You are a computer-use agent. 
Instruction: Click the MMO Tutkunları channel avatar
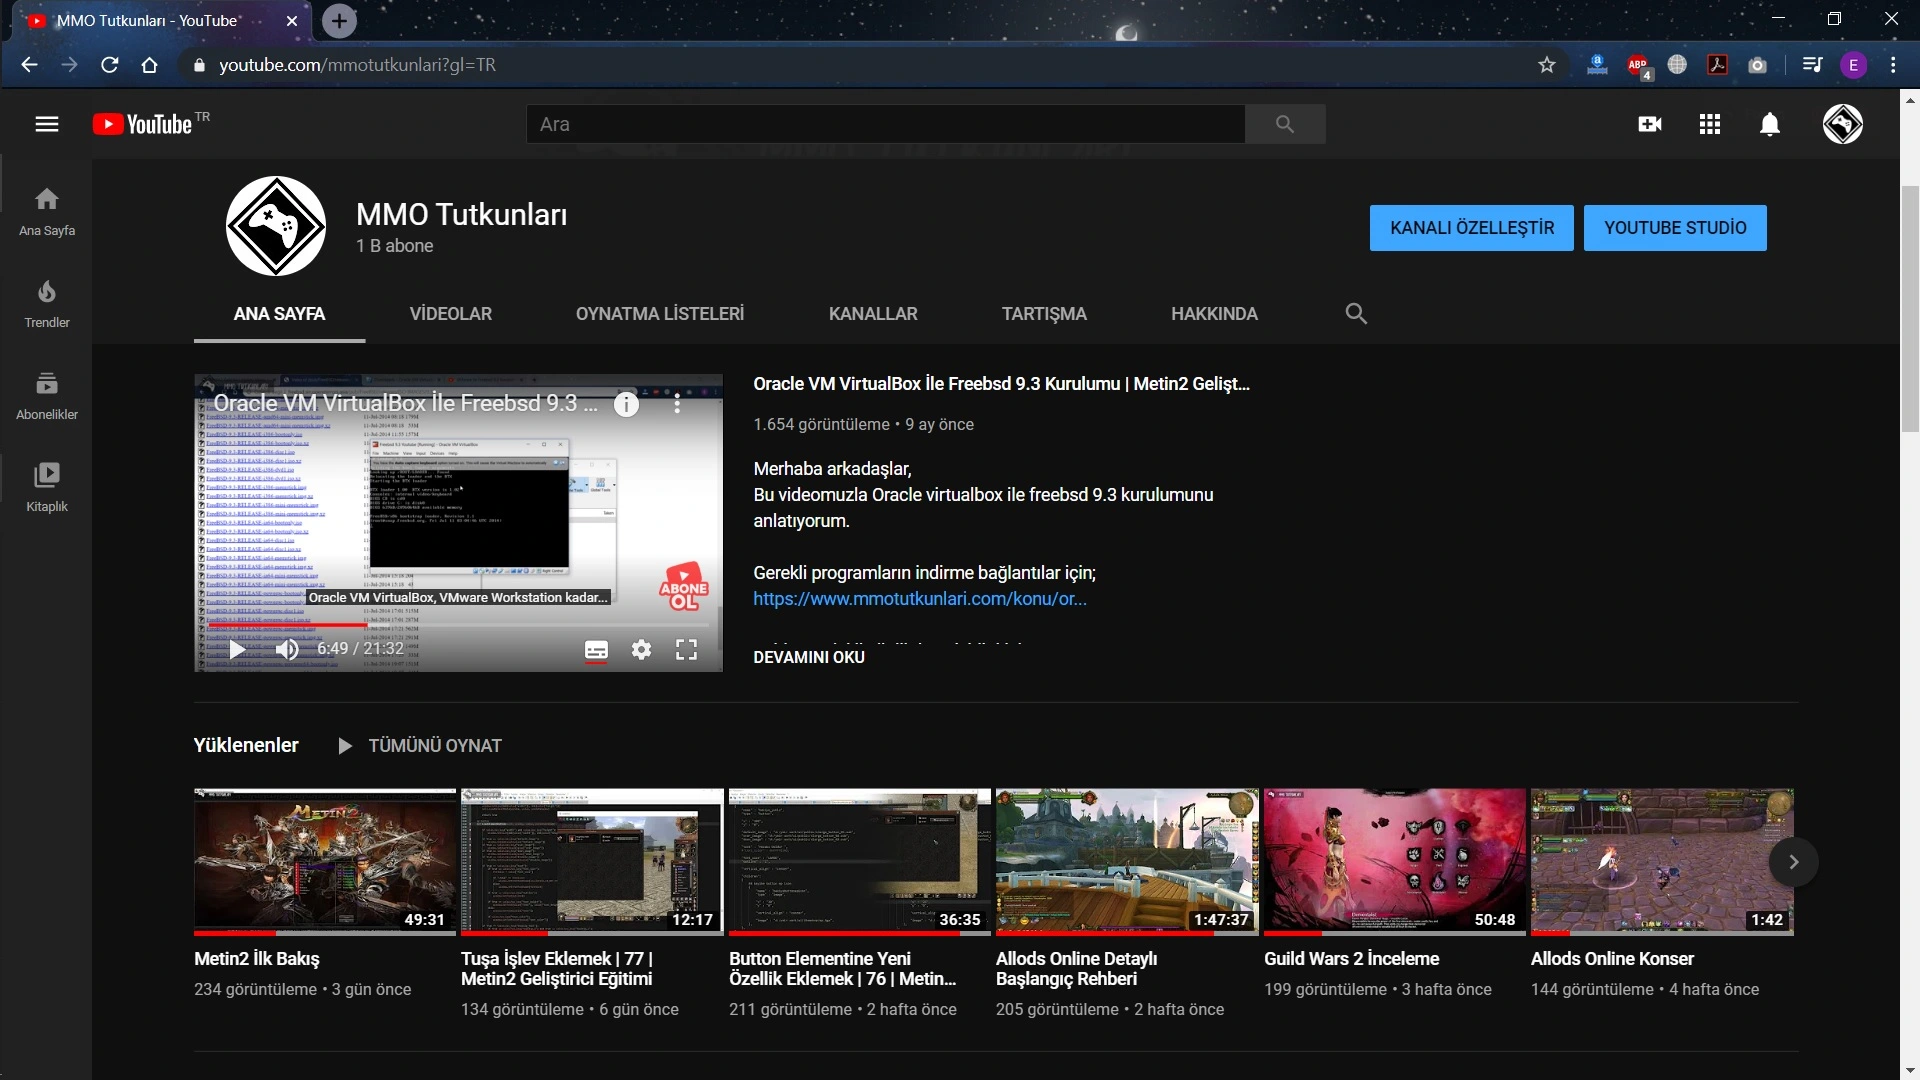point(276,226)
